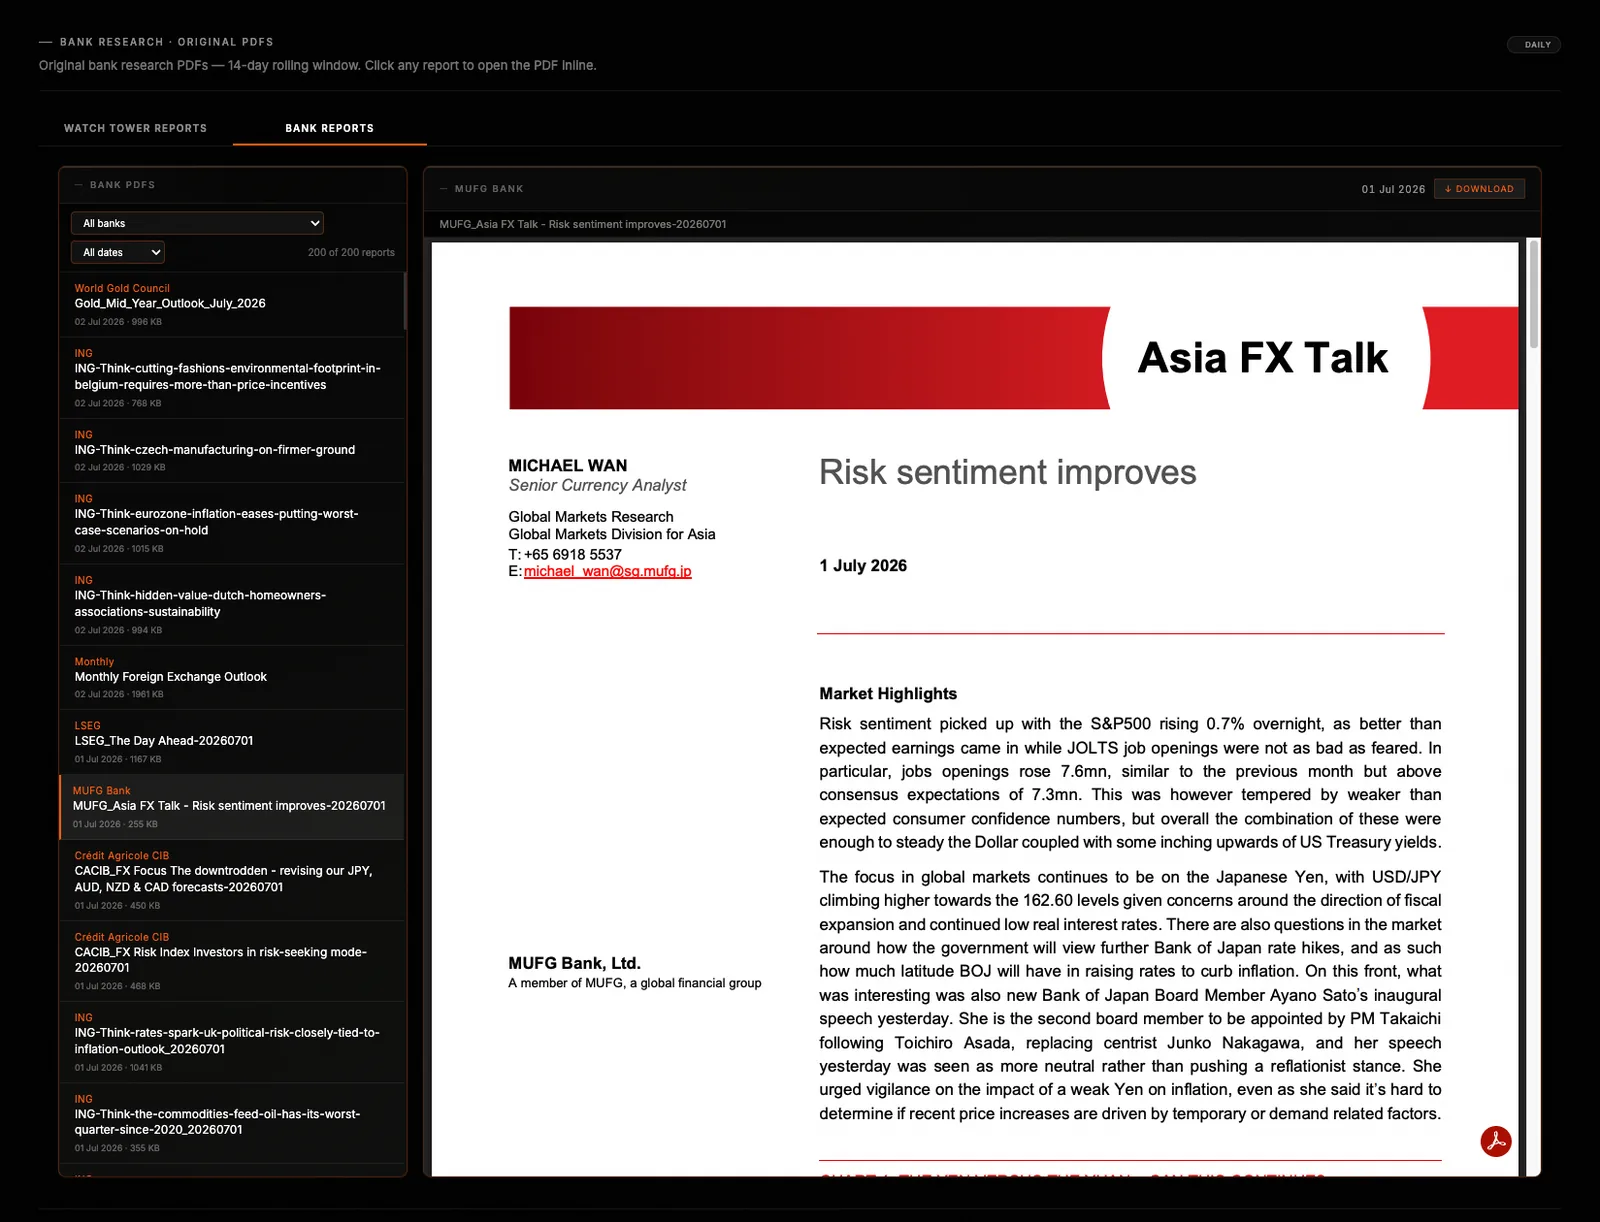Viewport: 1600px width, 1222px height.
Task: Open ING czech-manufacturing-on-firmer-ground report
Action: pyautogui.click(x=232, y=451)
